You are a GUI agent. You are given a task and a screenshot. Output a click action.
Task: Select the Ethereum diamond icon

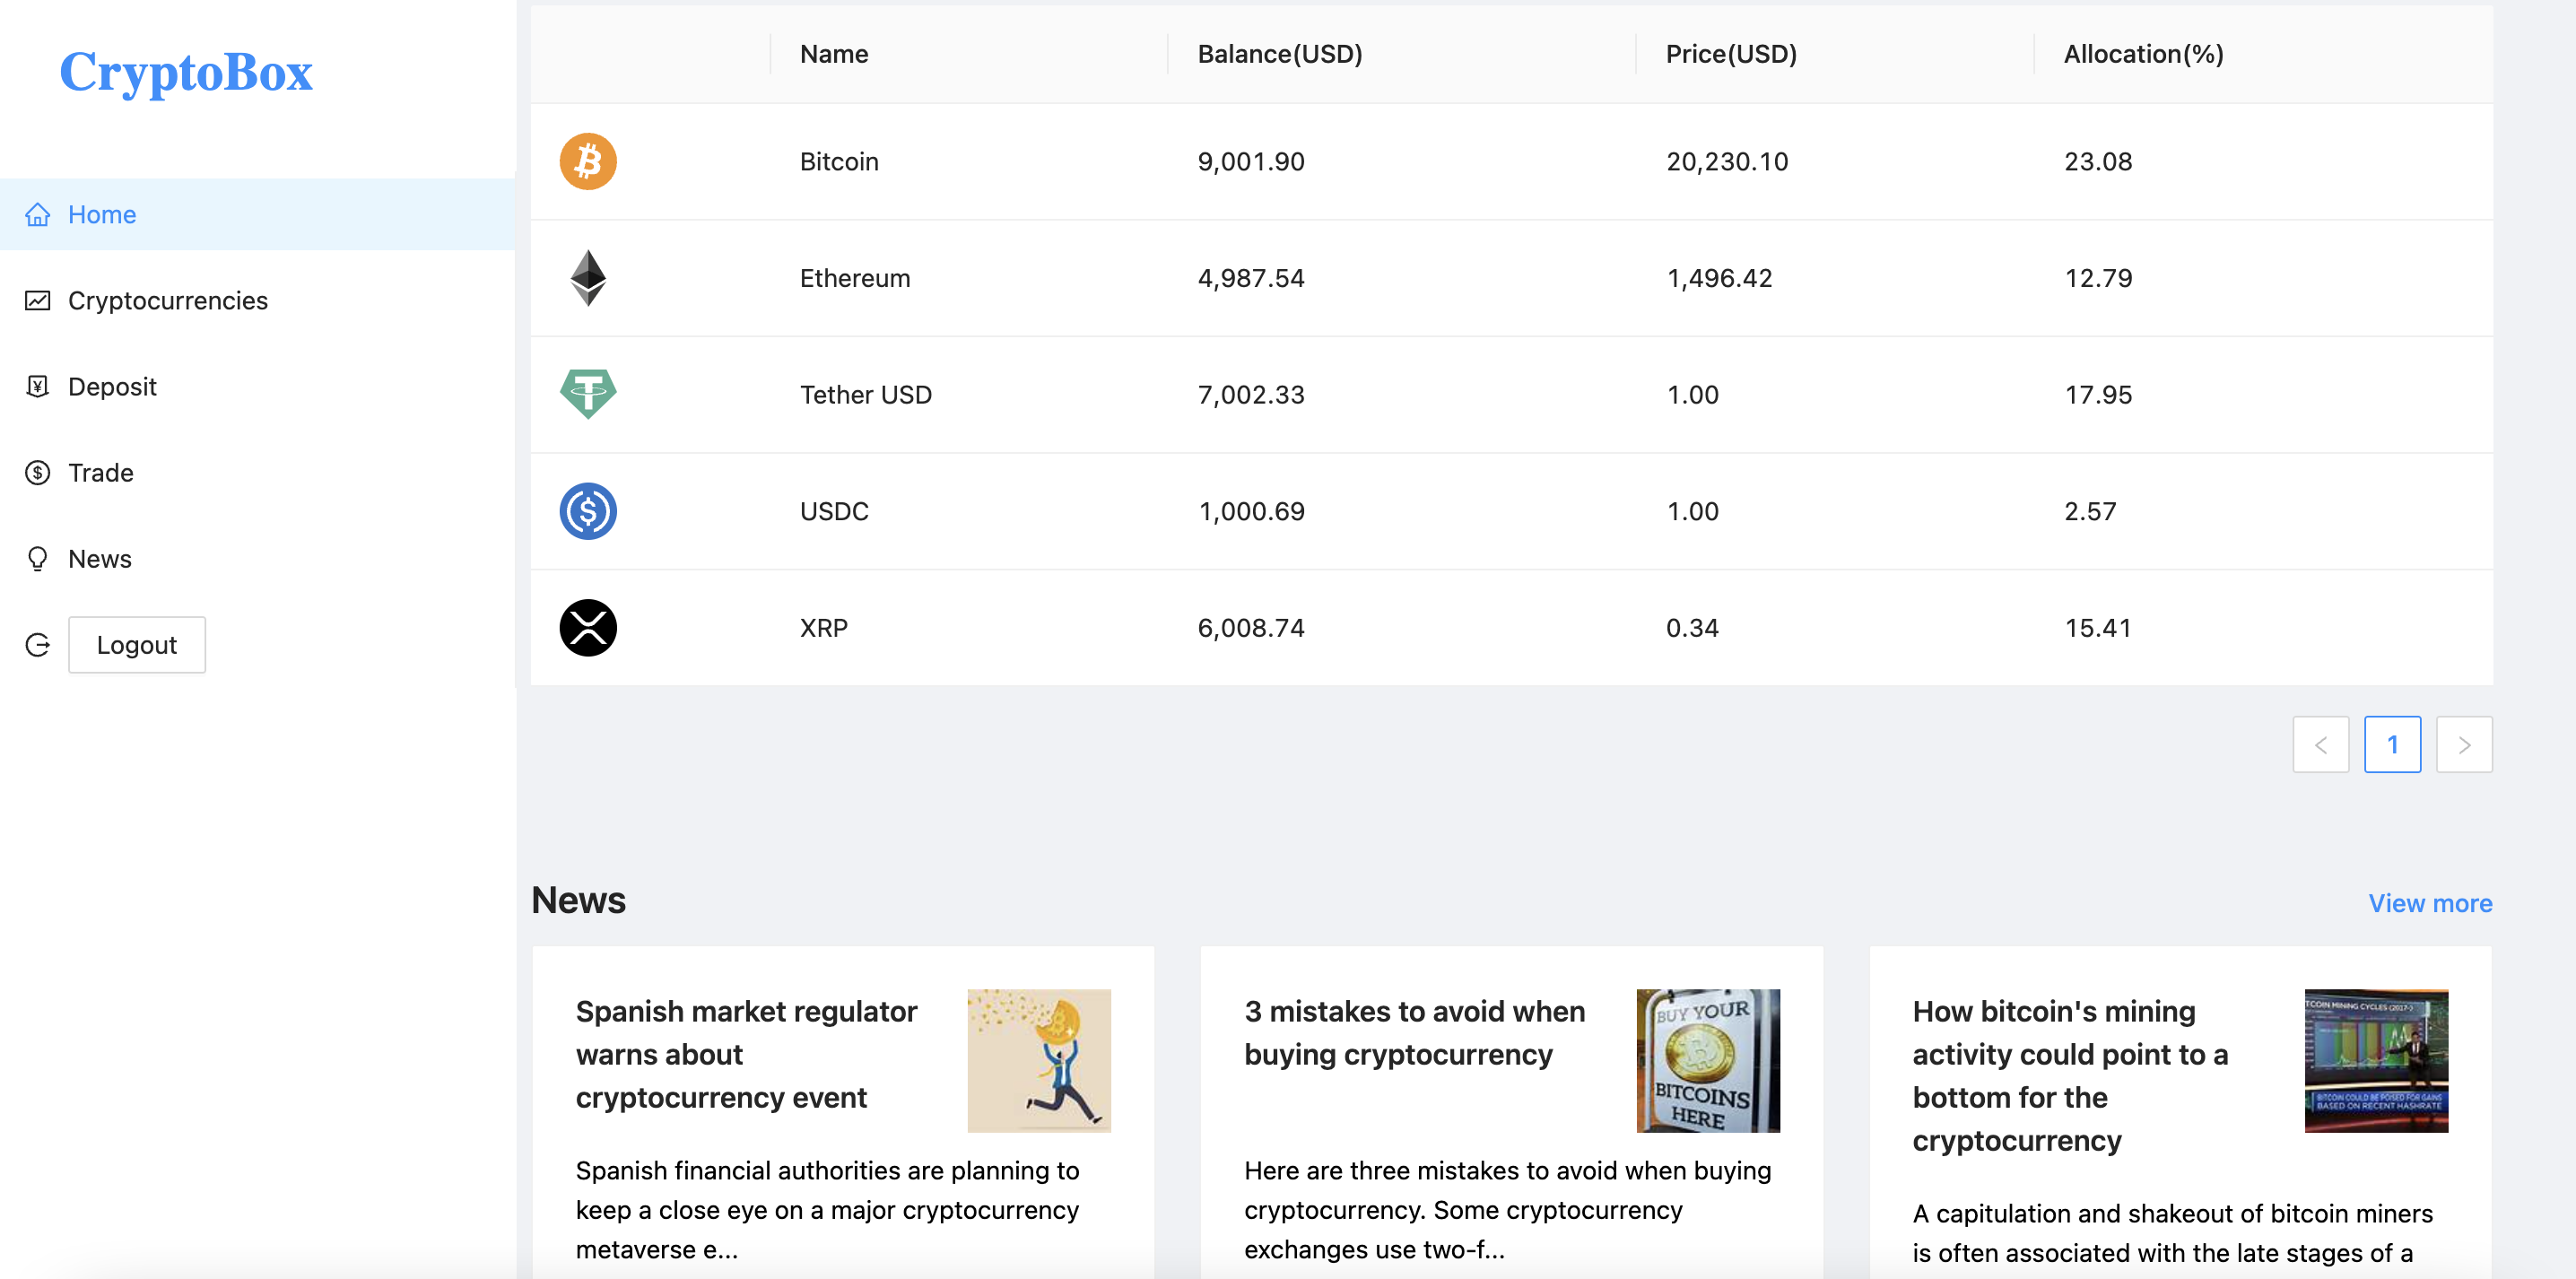tap(588, 278)
